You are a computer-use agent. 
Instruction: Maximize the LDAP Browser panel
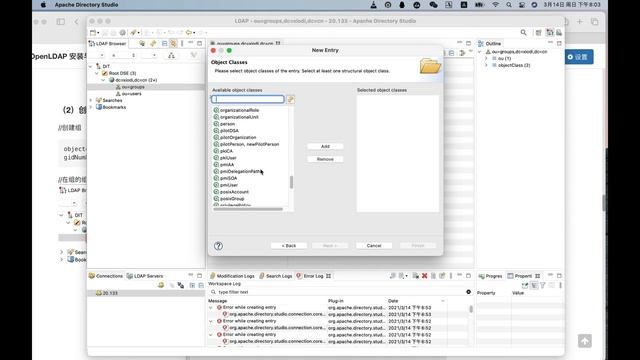coord(200,43)
